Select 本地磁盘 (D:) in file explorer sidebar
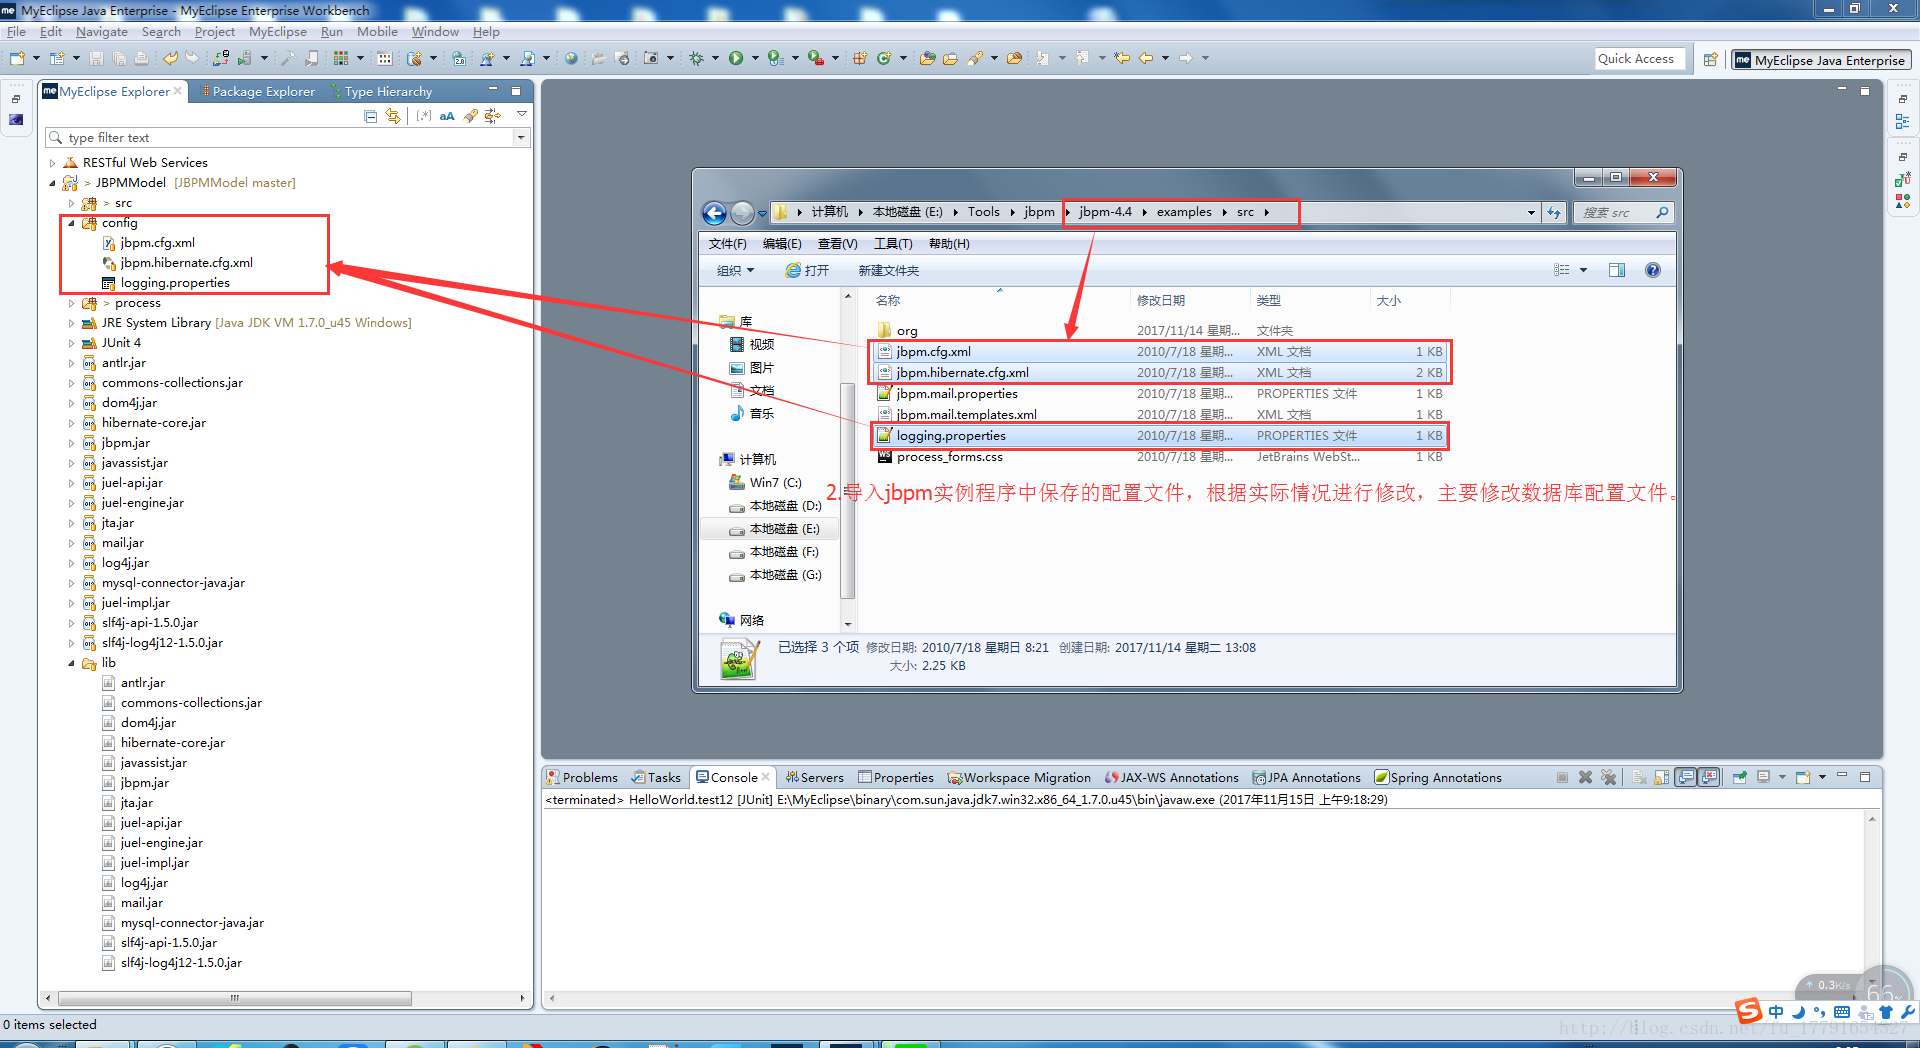Viewport: 1920px width, 1048px height. click(775, 506)
